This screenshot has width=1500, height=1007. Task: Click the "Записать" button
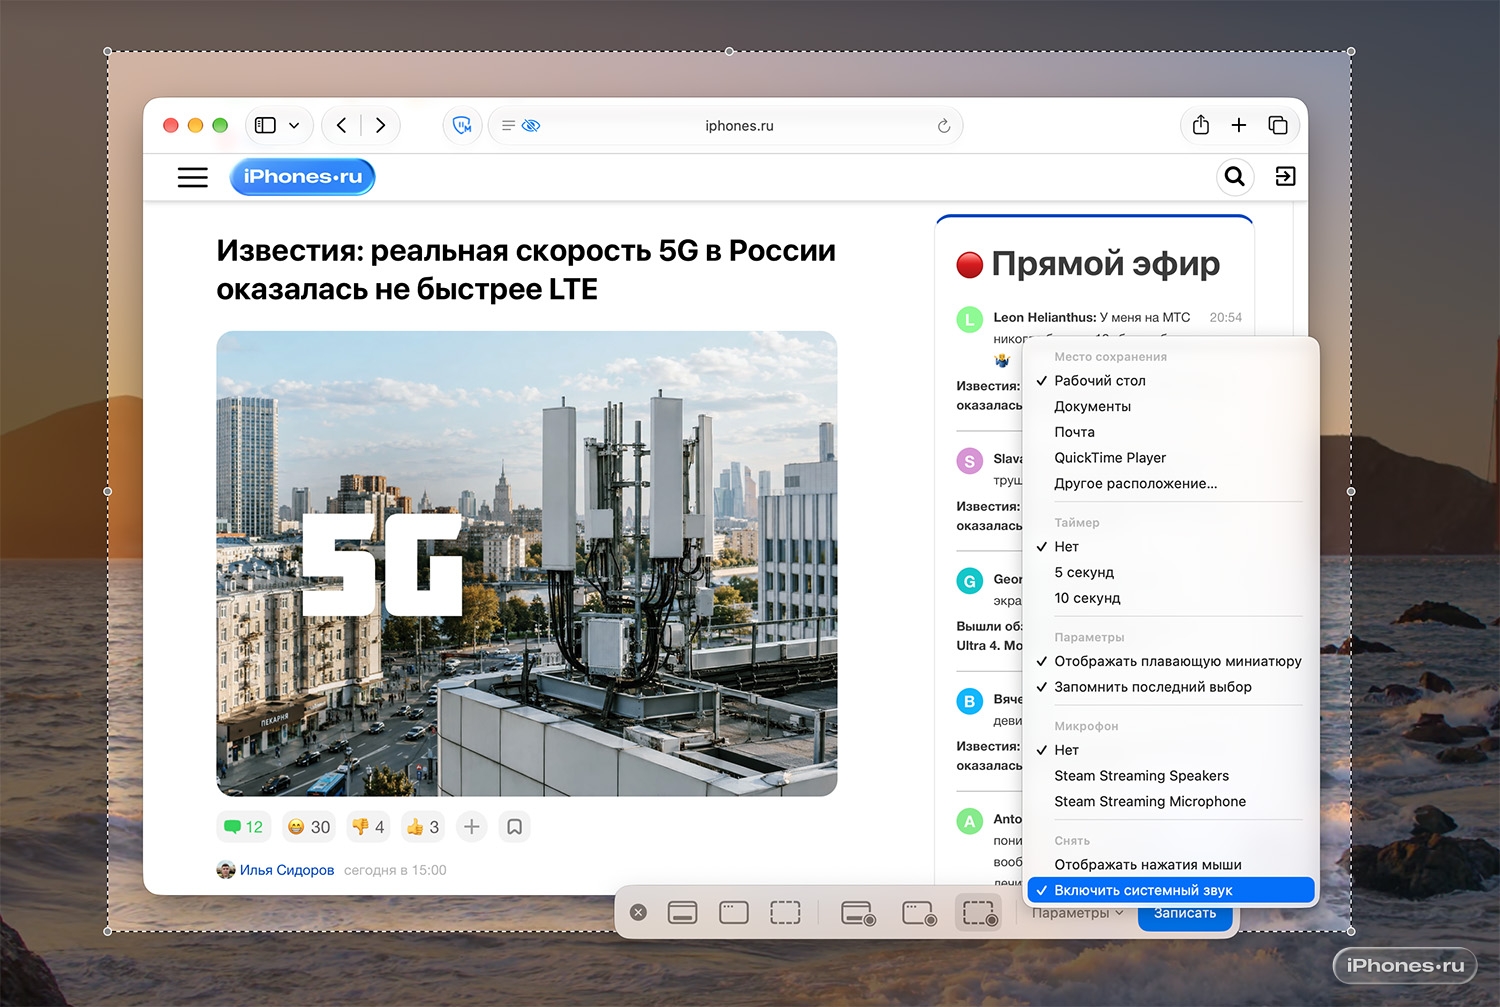tap(1185, 914)
